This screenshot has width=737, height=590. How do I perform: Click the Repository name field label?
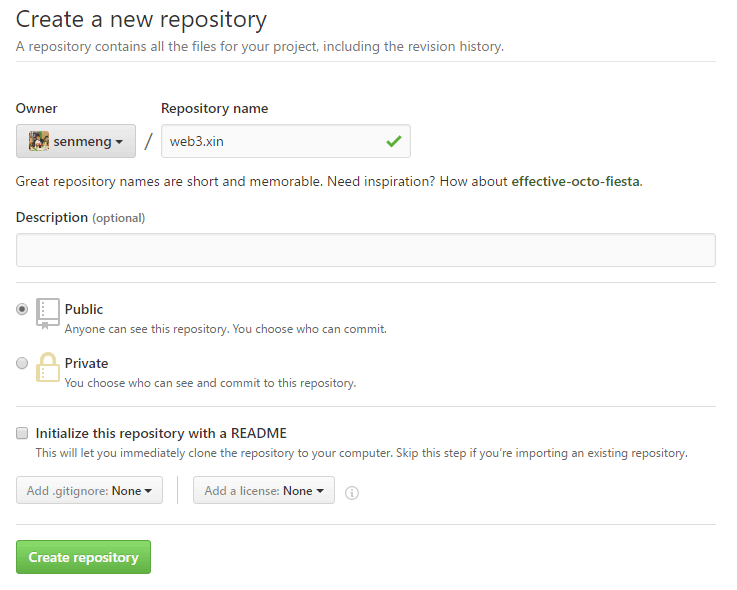click(x=214, y=108)
